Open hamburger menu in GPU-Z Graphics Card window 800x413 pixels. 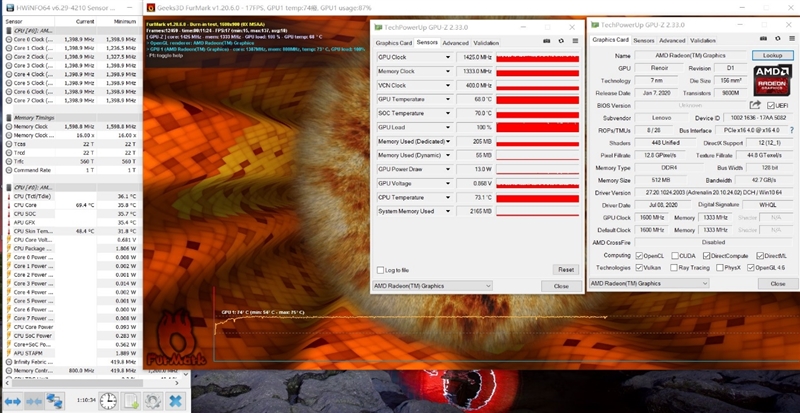coord(791,38)
